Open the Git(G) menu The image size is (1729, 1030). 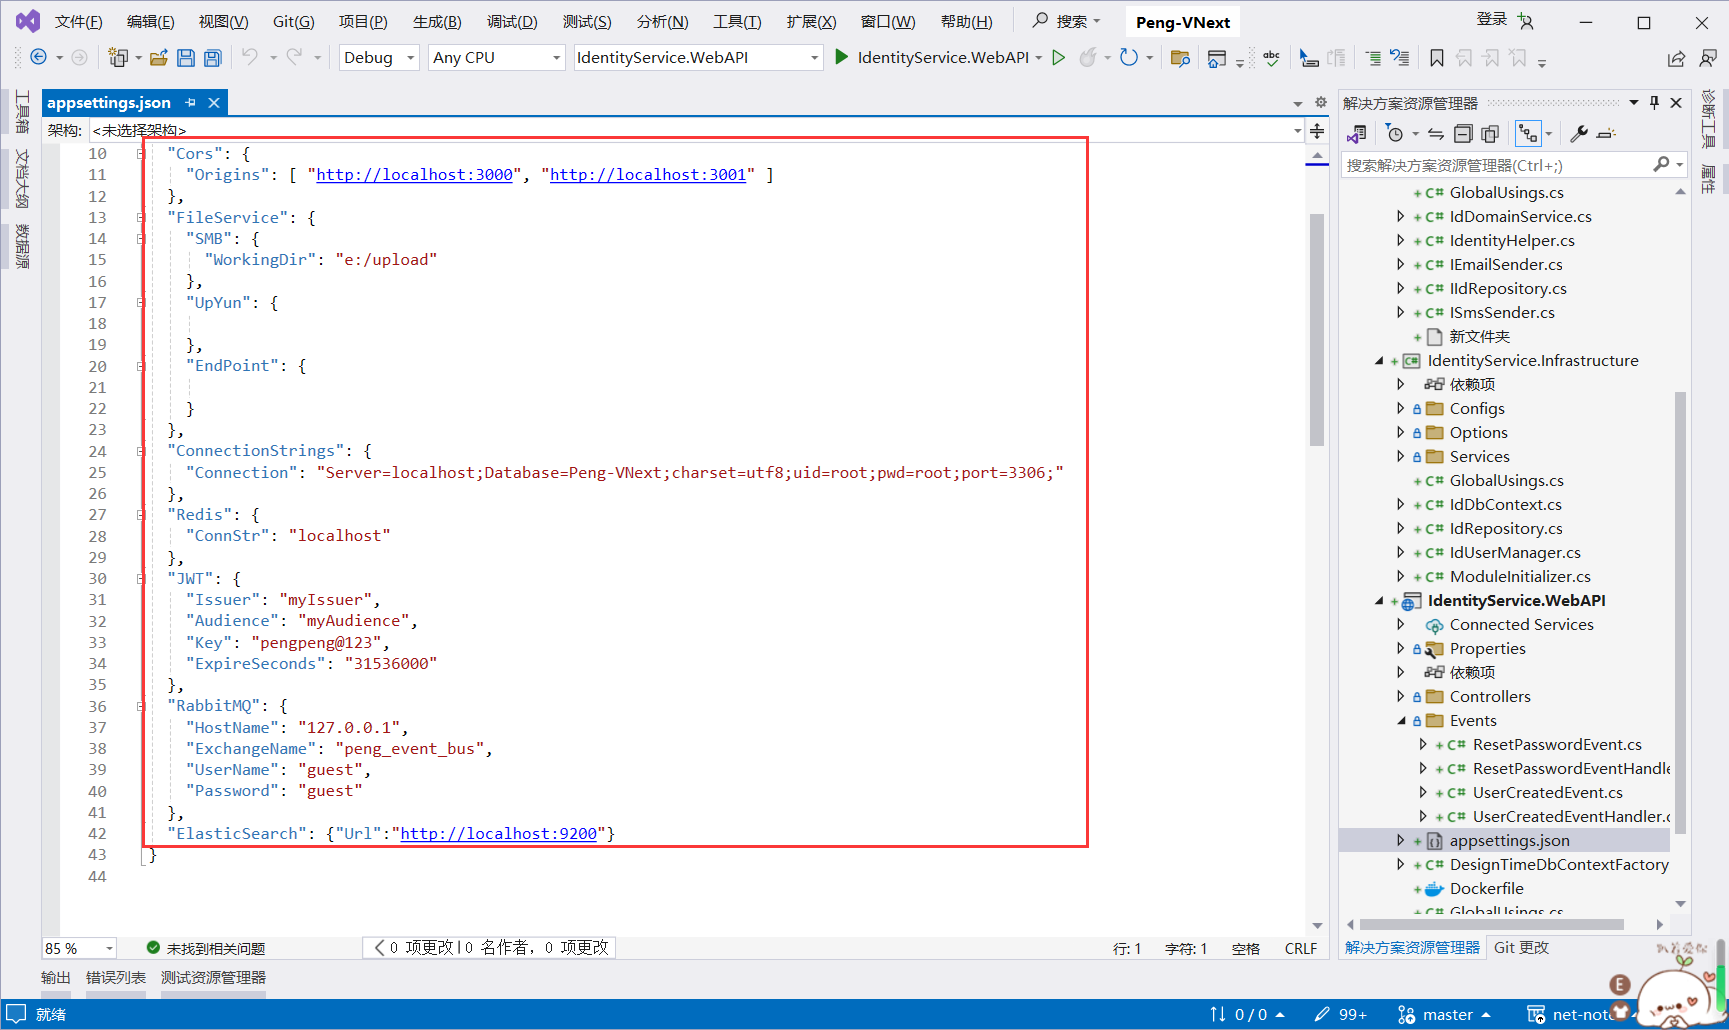(x=293, y=22)
